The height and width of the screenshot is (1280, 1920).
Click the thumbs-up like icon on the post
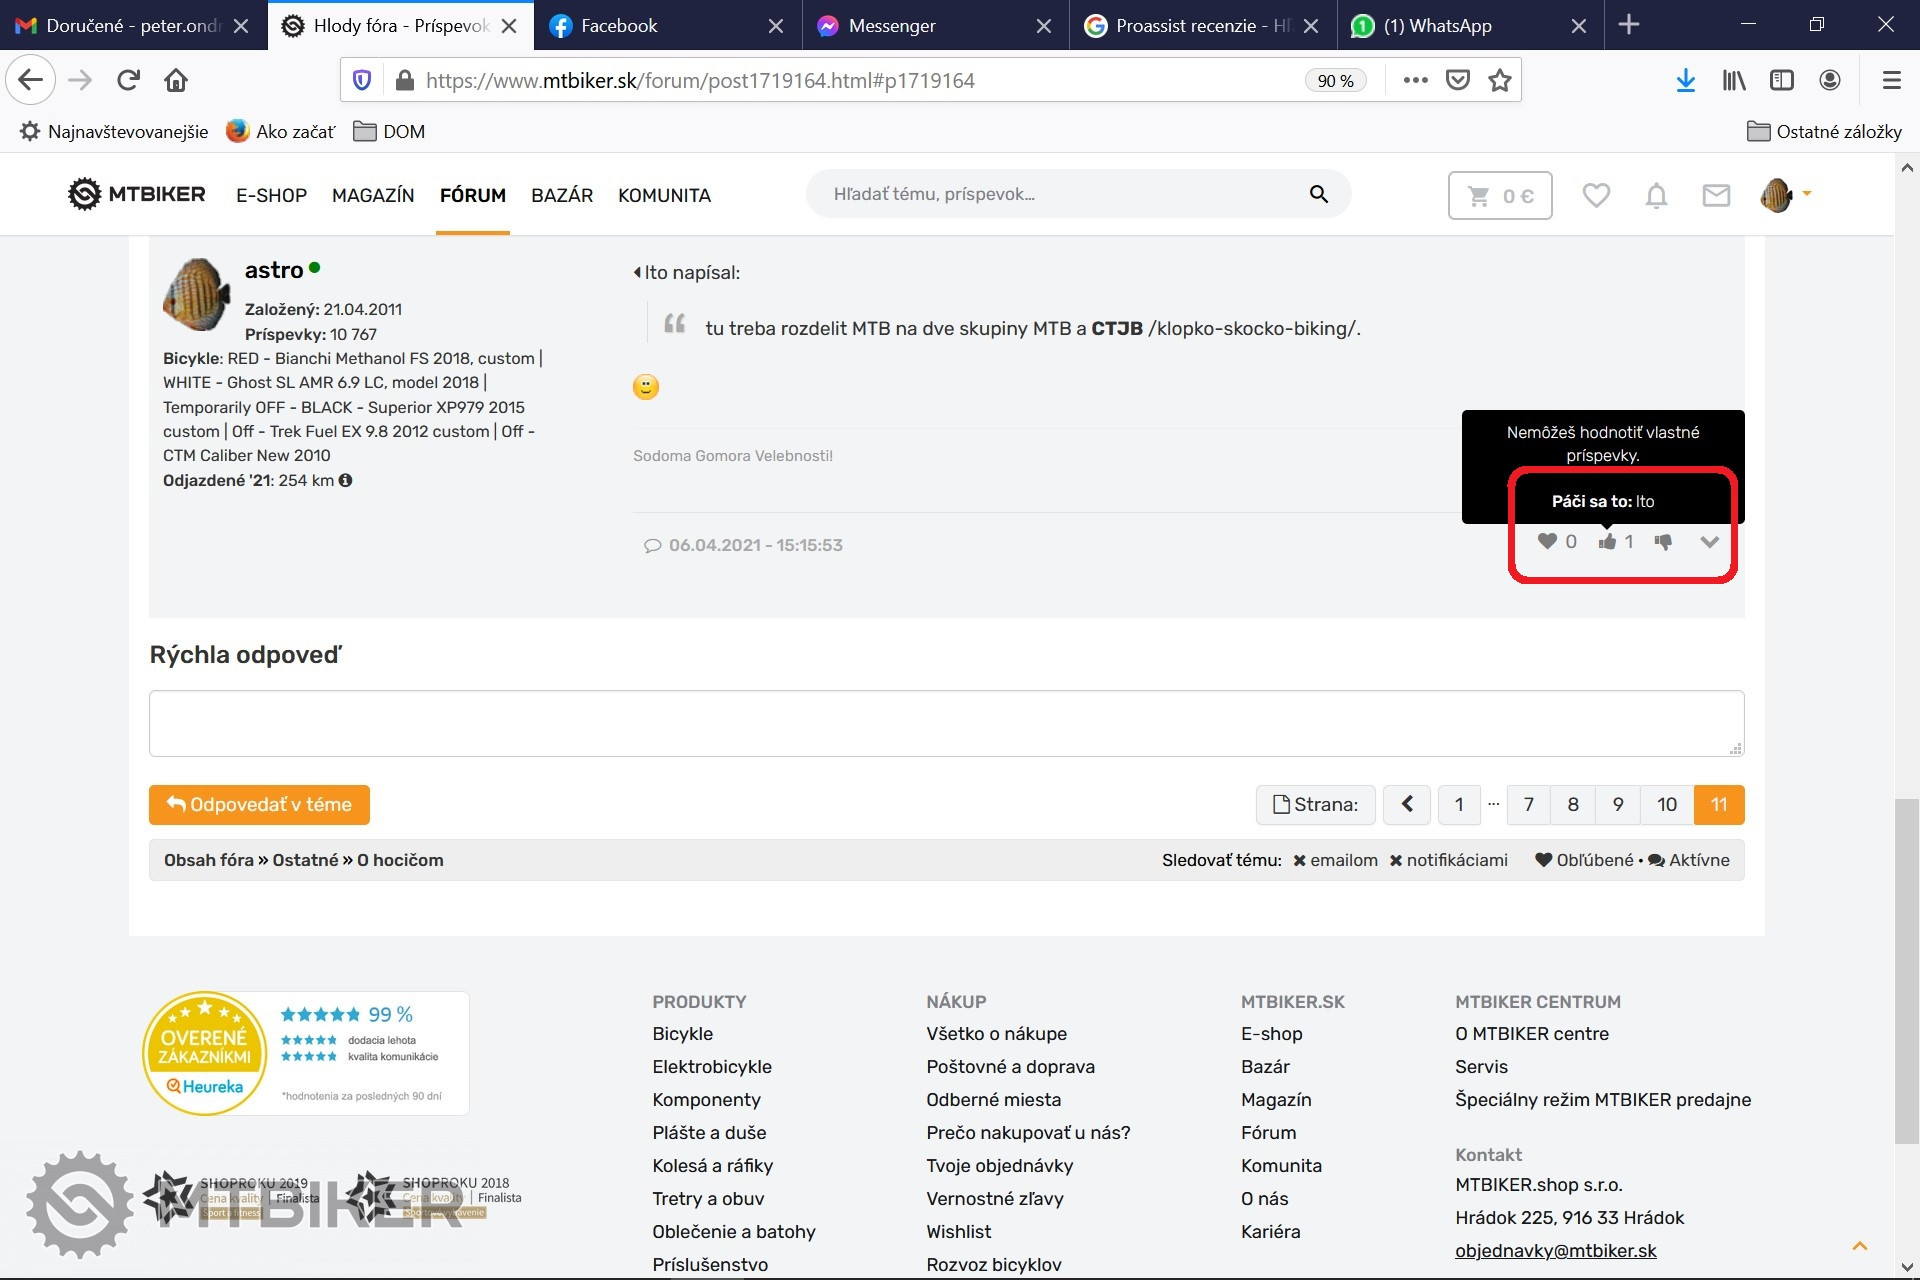point(1607,542)
